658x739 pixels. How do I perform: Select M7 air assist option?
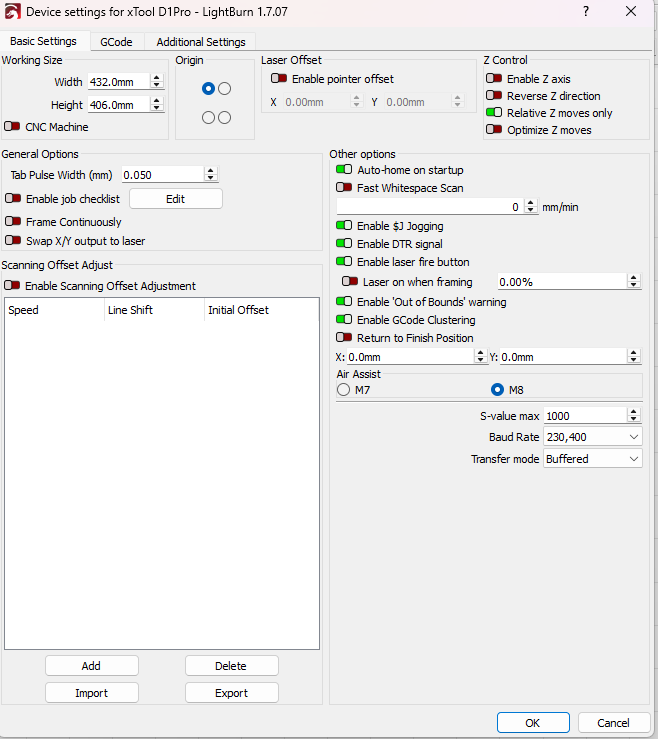point(344,390)
